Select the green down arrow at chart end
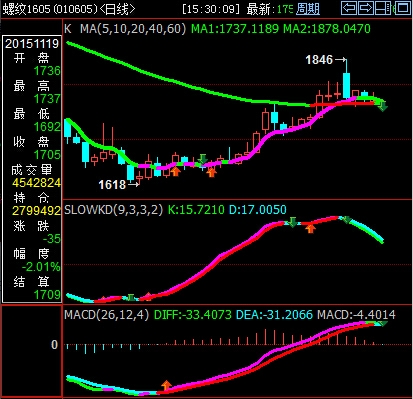The width and height of the screenshot is (413, 399). coord(383,106)
